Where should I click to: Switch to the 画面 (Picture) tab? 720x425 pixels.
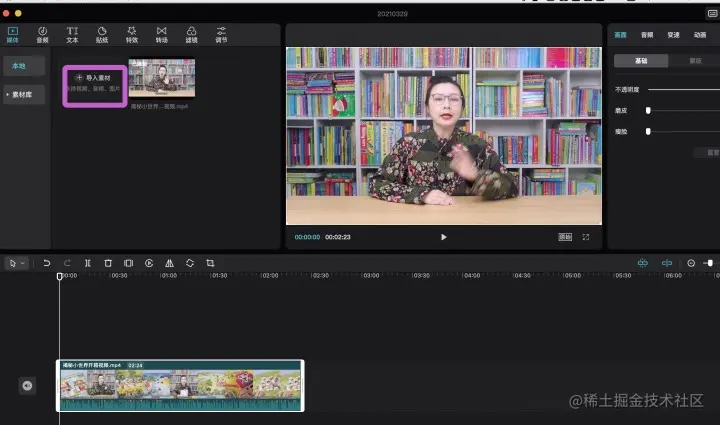(620, 35)
